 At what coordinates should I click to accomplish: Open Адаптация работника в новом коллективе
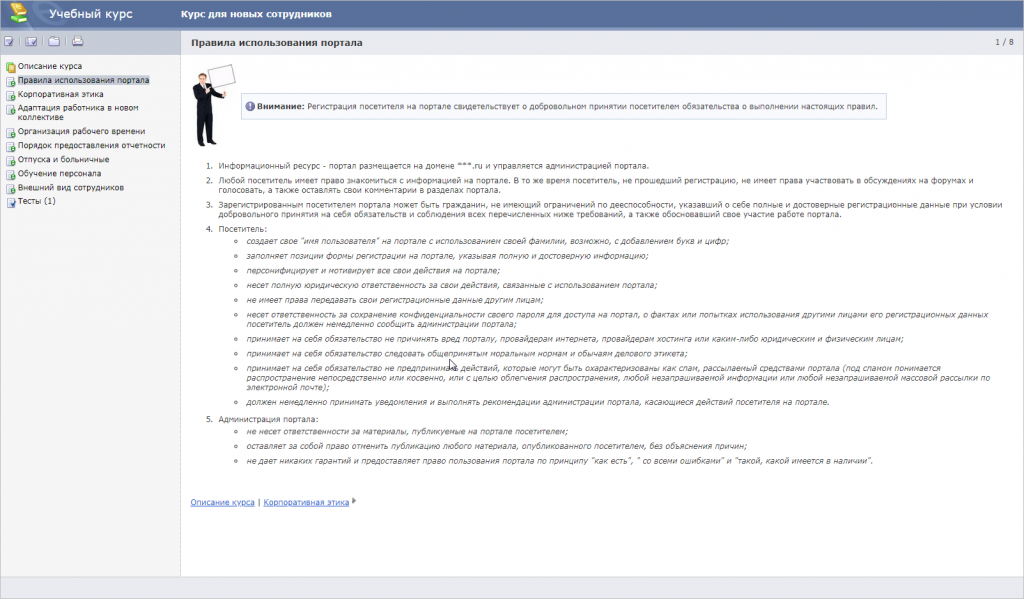[78, 112]
